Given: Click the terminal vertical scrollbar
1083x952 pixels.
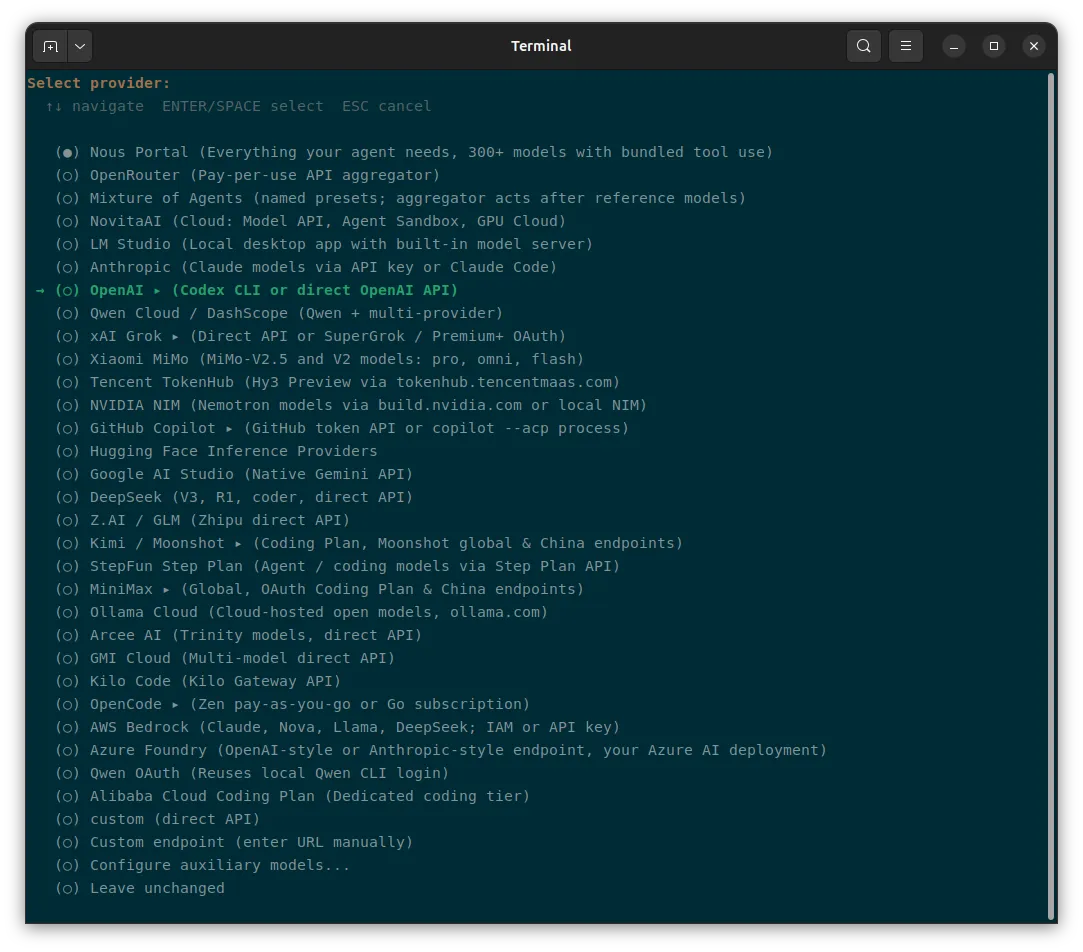Looking at the screenshot, I should coord(1051,496).
